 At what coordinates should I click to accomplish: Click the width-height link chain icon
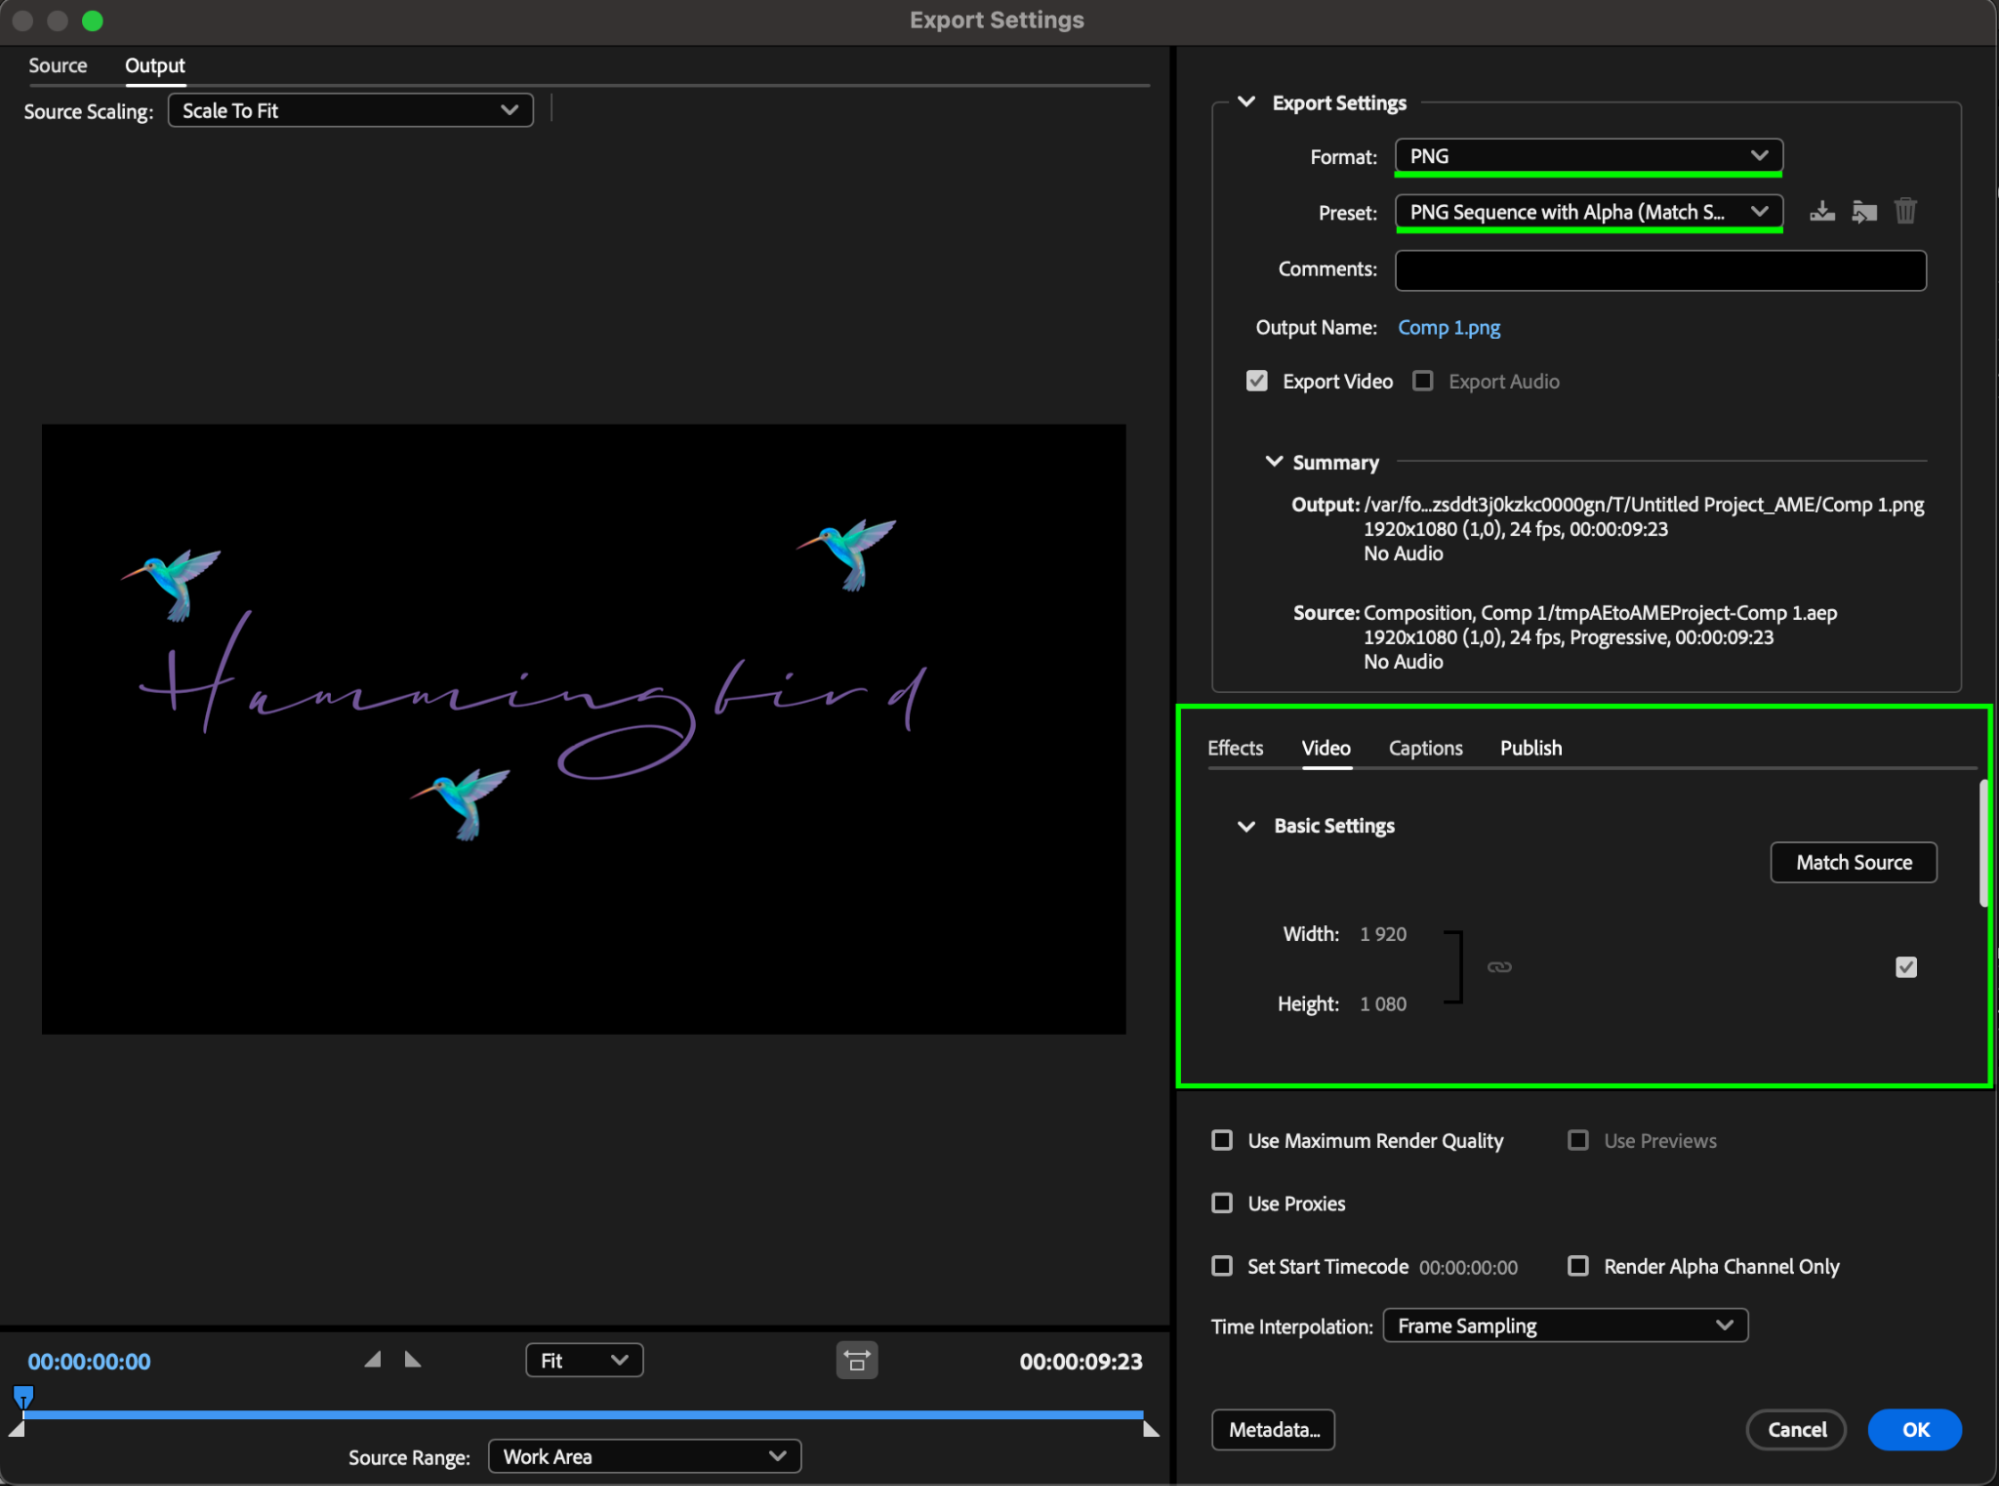(x=1499, y=967)
